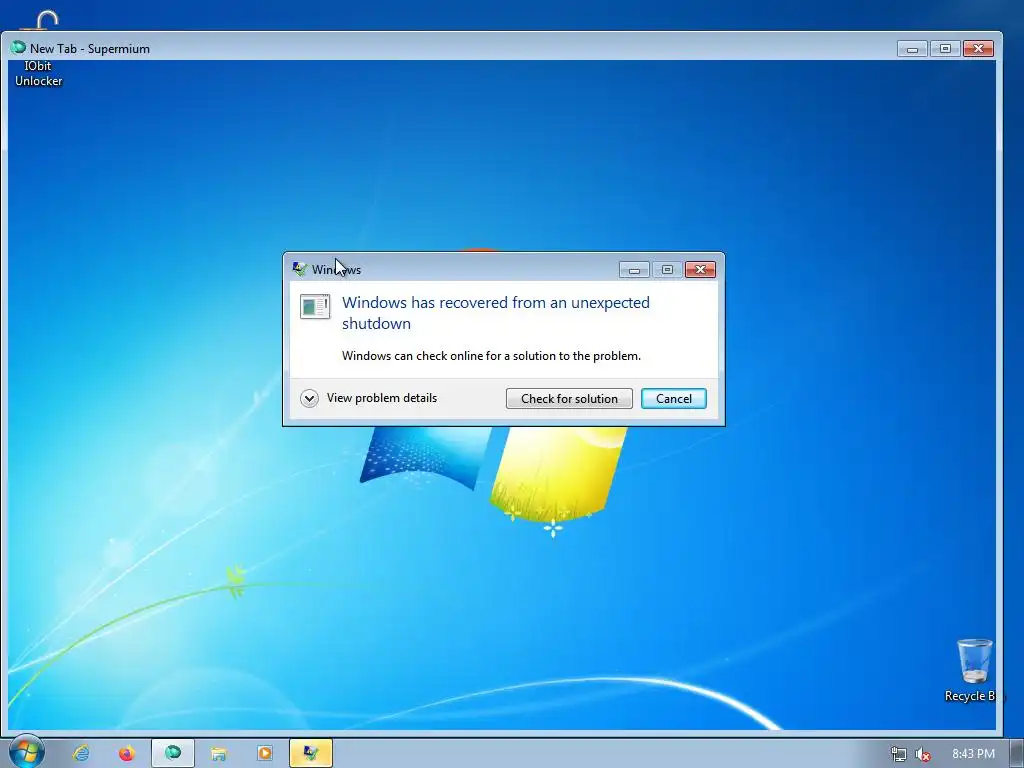Select the Windows problem reporting taskbar button
This screenshot has width=1024, height=768.
tap(311, 753)
